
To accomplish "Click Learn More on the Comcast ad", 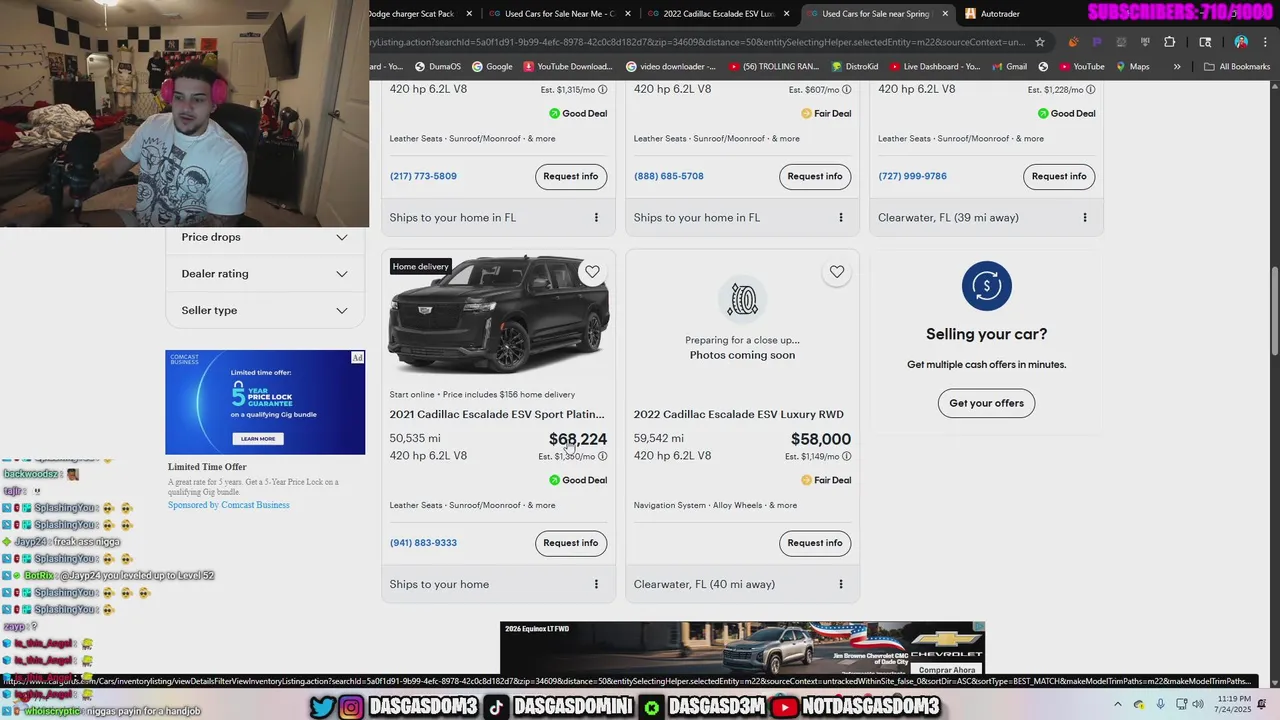I will coord(258,438).
